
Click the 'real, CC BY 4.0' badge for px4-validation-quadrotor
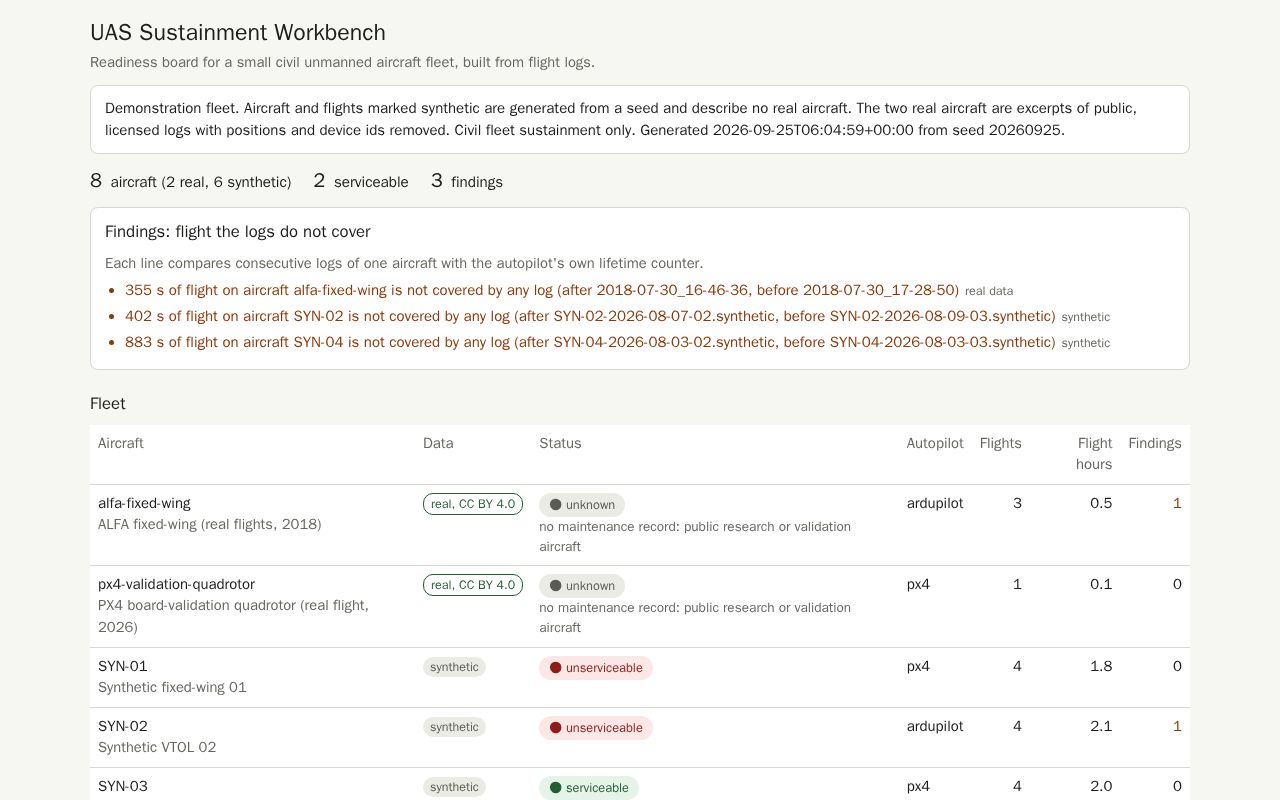(x=473, y=585)
